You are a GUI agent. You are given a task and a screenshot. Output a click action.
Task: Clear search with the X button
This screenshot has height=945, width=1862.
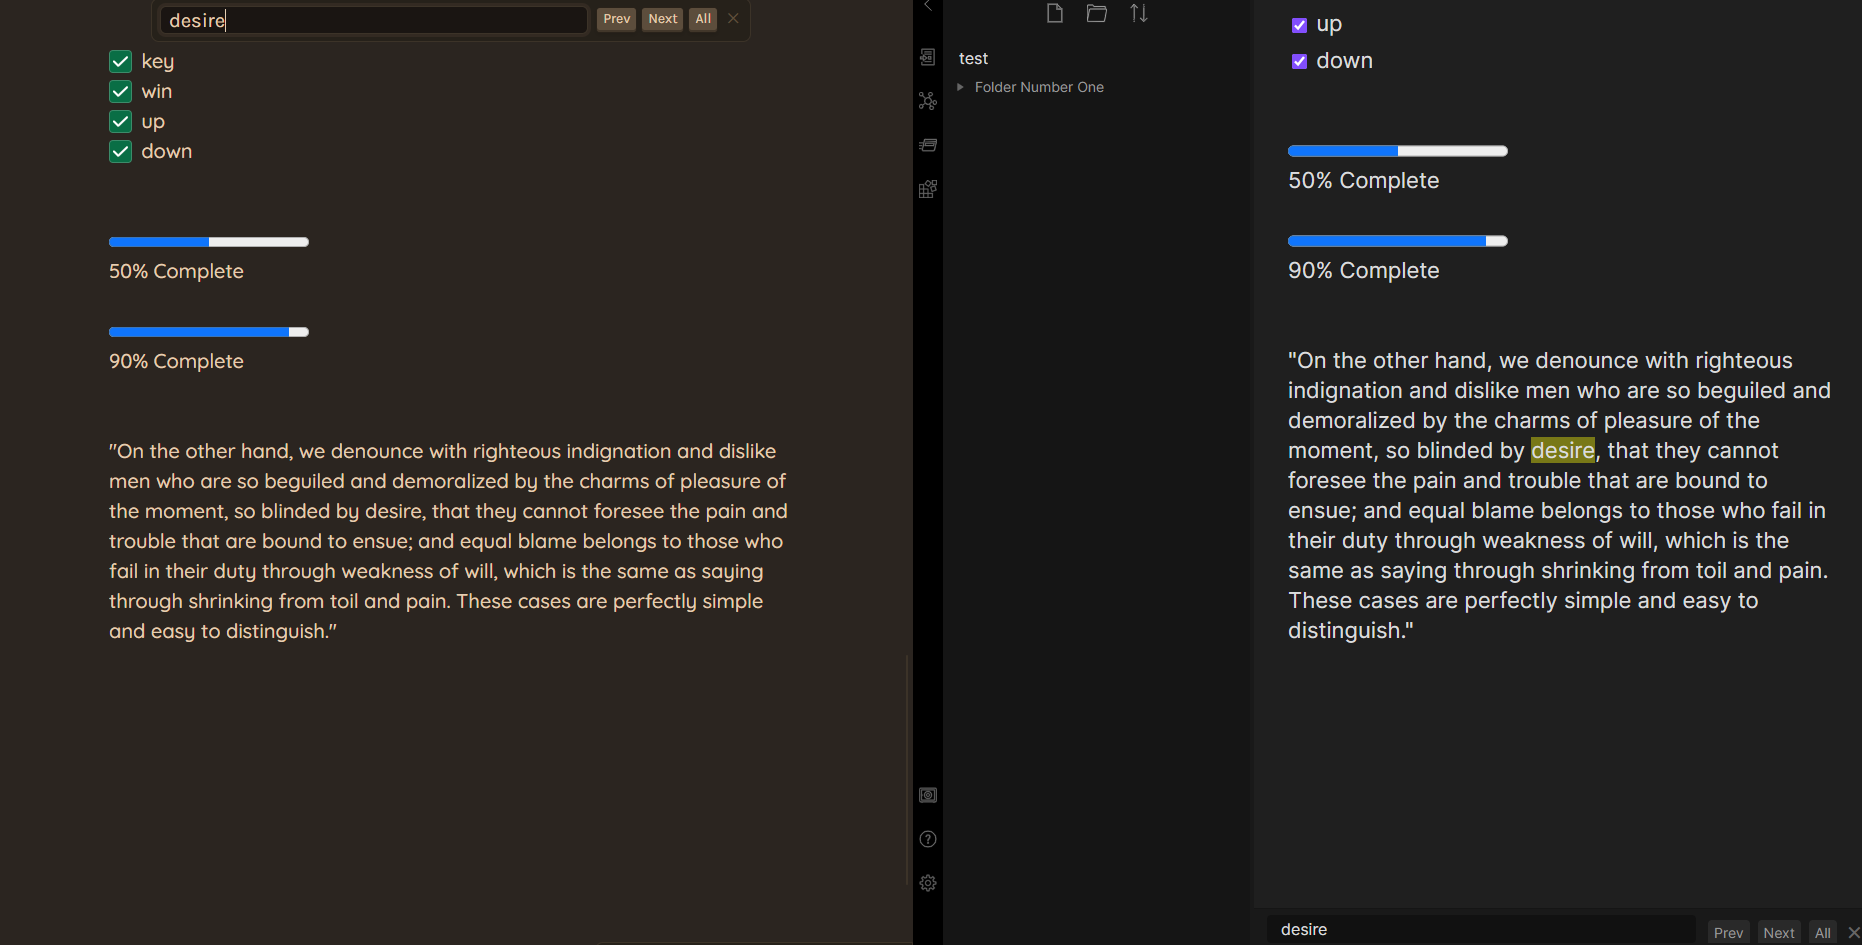733,18
